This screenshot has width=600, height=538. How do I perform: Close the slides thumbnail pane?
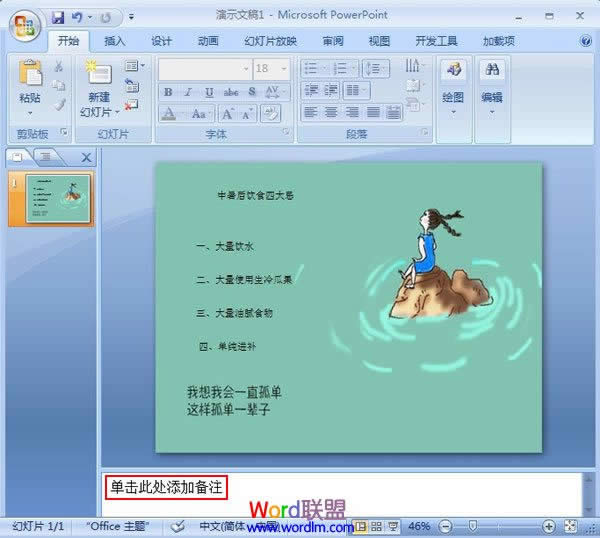[x=86, y=157]
